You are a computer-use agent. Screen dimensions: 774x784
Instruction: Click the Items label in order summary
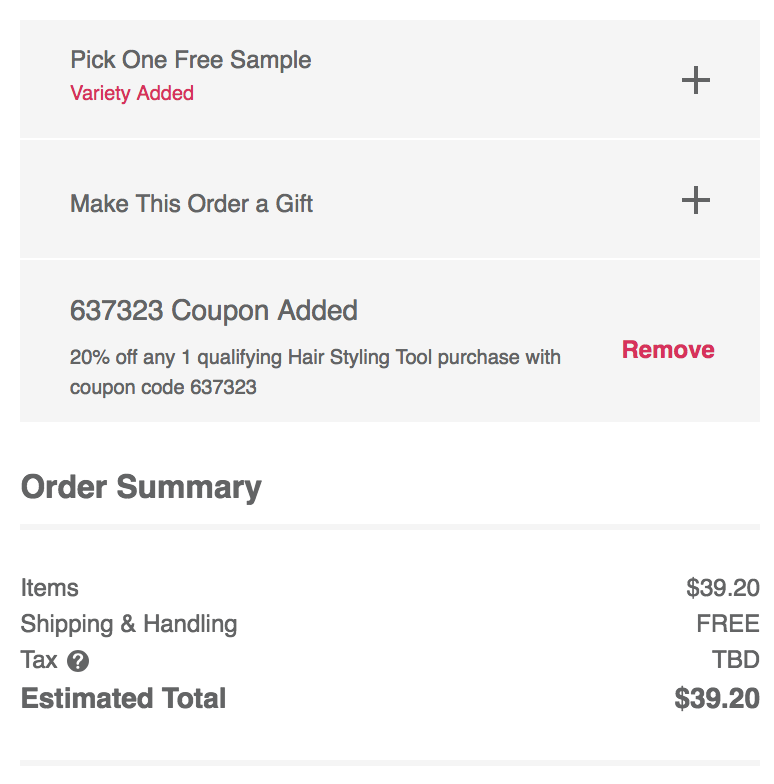tap(50, 588)
